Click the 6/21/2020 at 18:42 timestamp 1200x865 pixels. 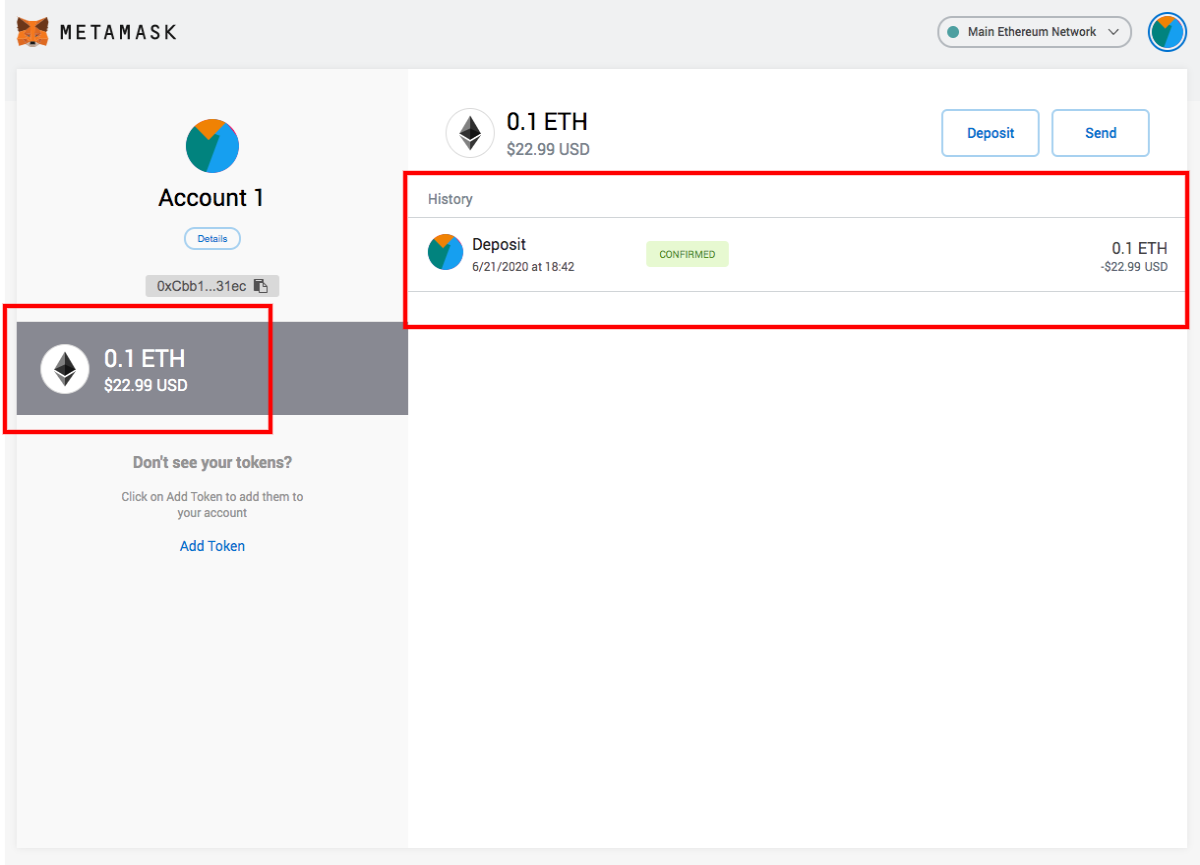pos(523,267)
